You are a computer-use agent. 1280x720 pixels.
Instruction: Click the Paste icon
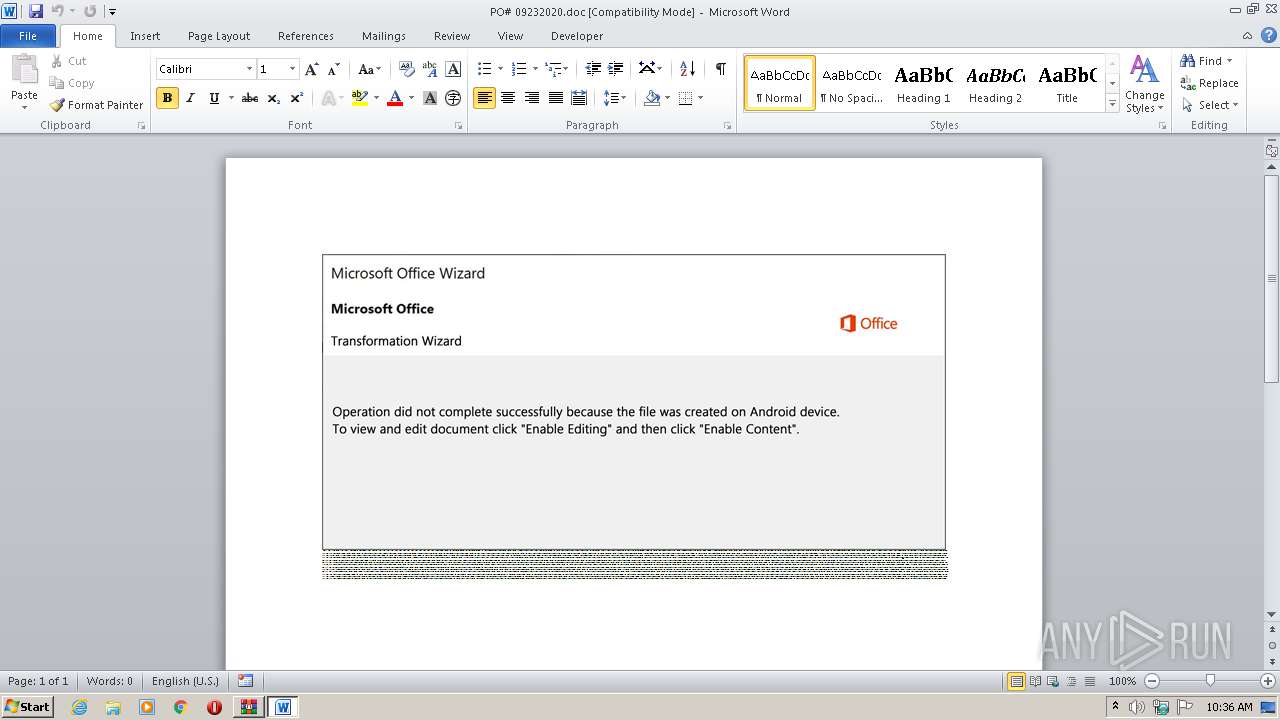coord(24,70)
